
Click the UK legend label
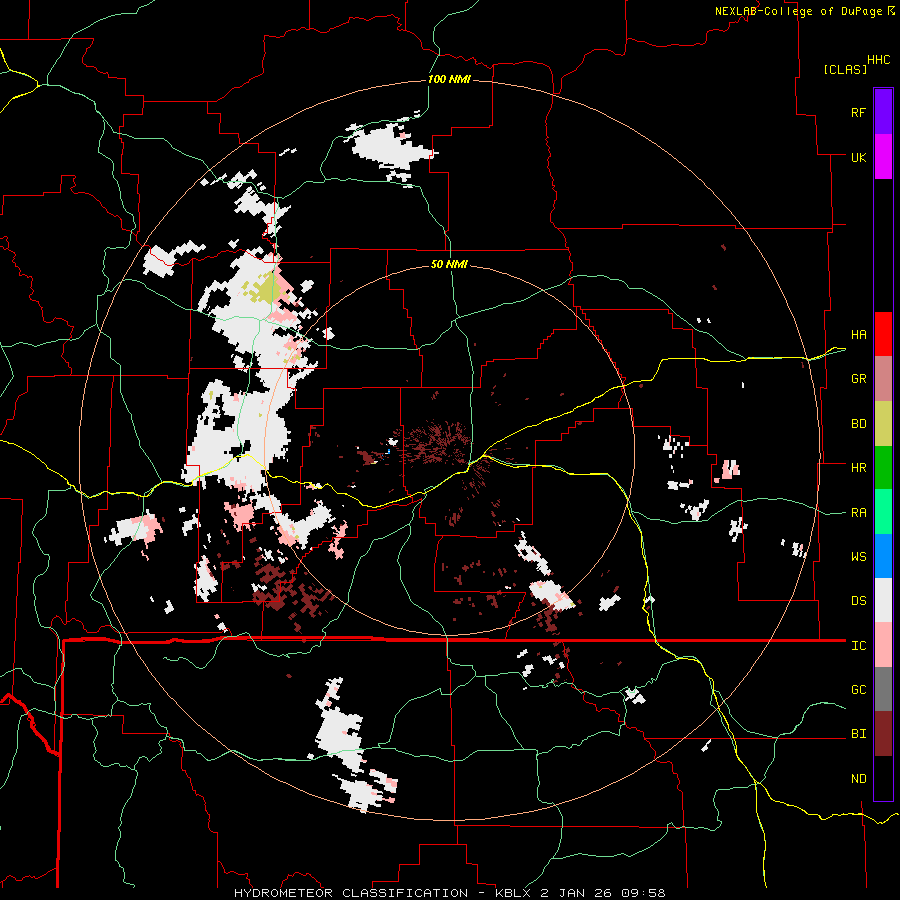[858, 157]
